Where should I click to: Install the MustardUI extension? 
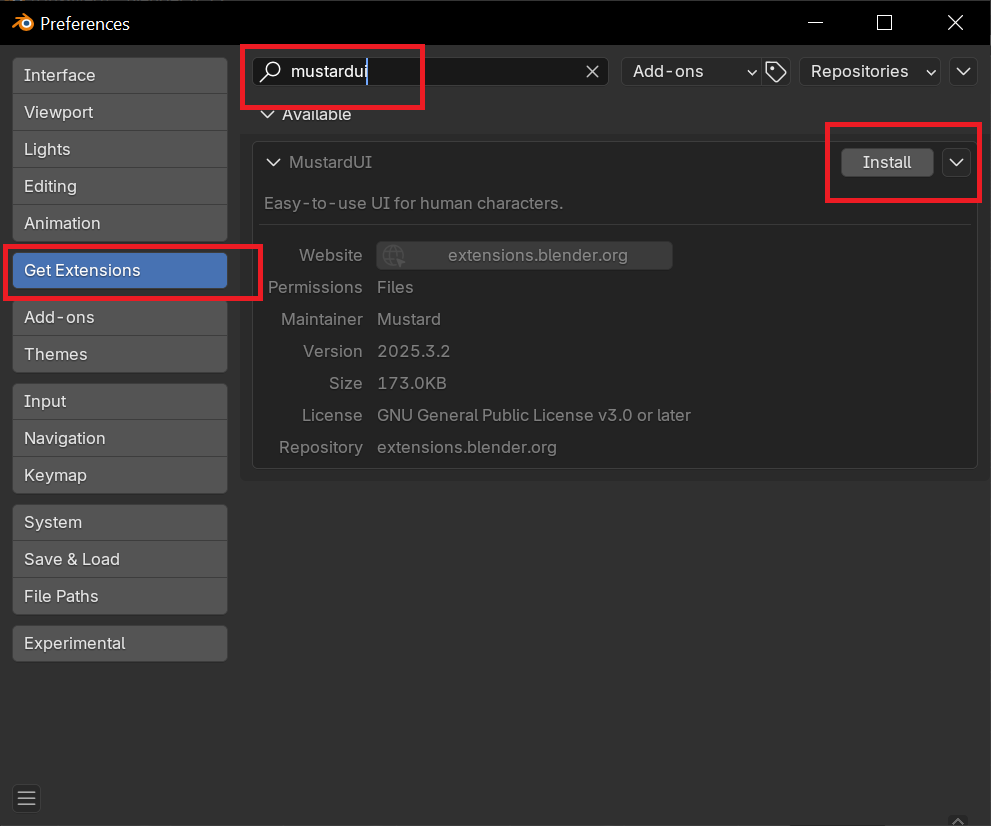click(887, 162)
